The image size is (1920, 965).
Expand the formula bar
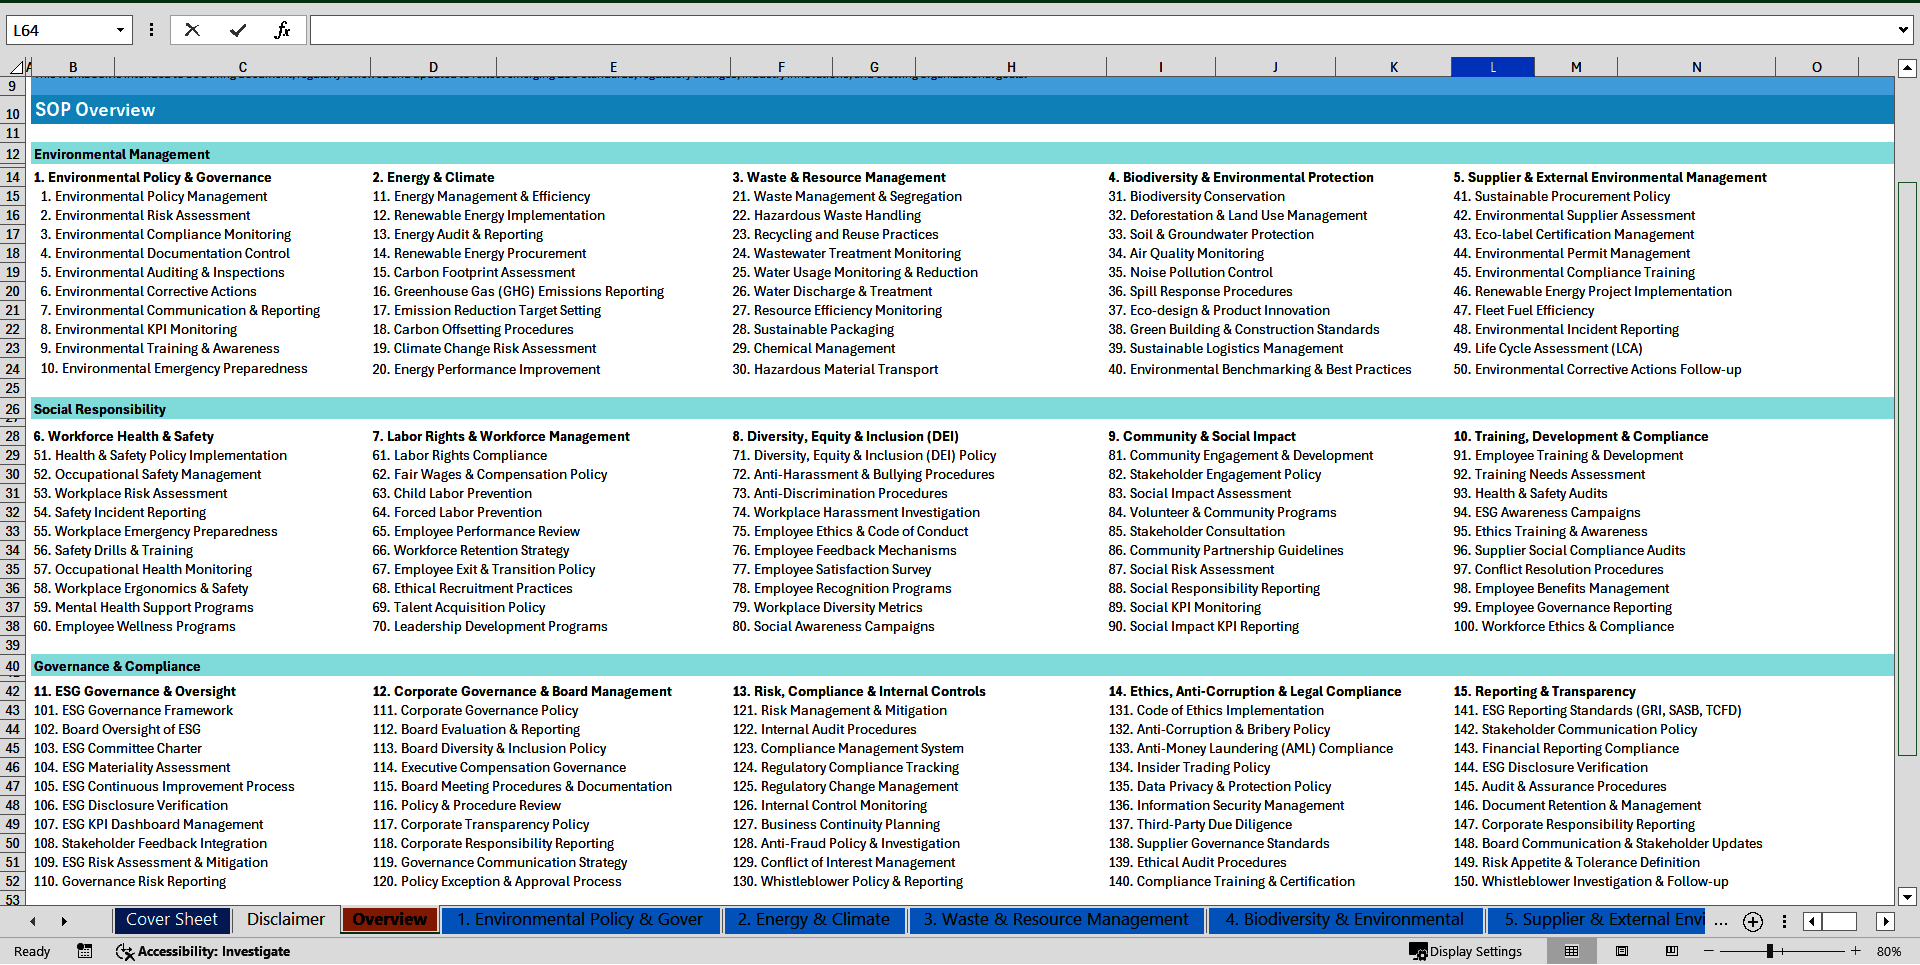tap(1902, 30)
